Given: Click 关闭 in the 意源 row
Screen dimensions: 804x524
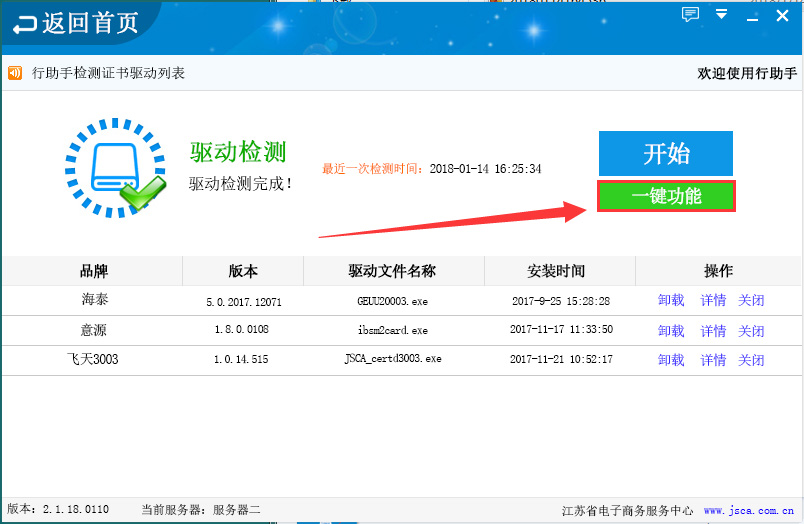Looking at the screenshot, I should click(751, 331).
